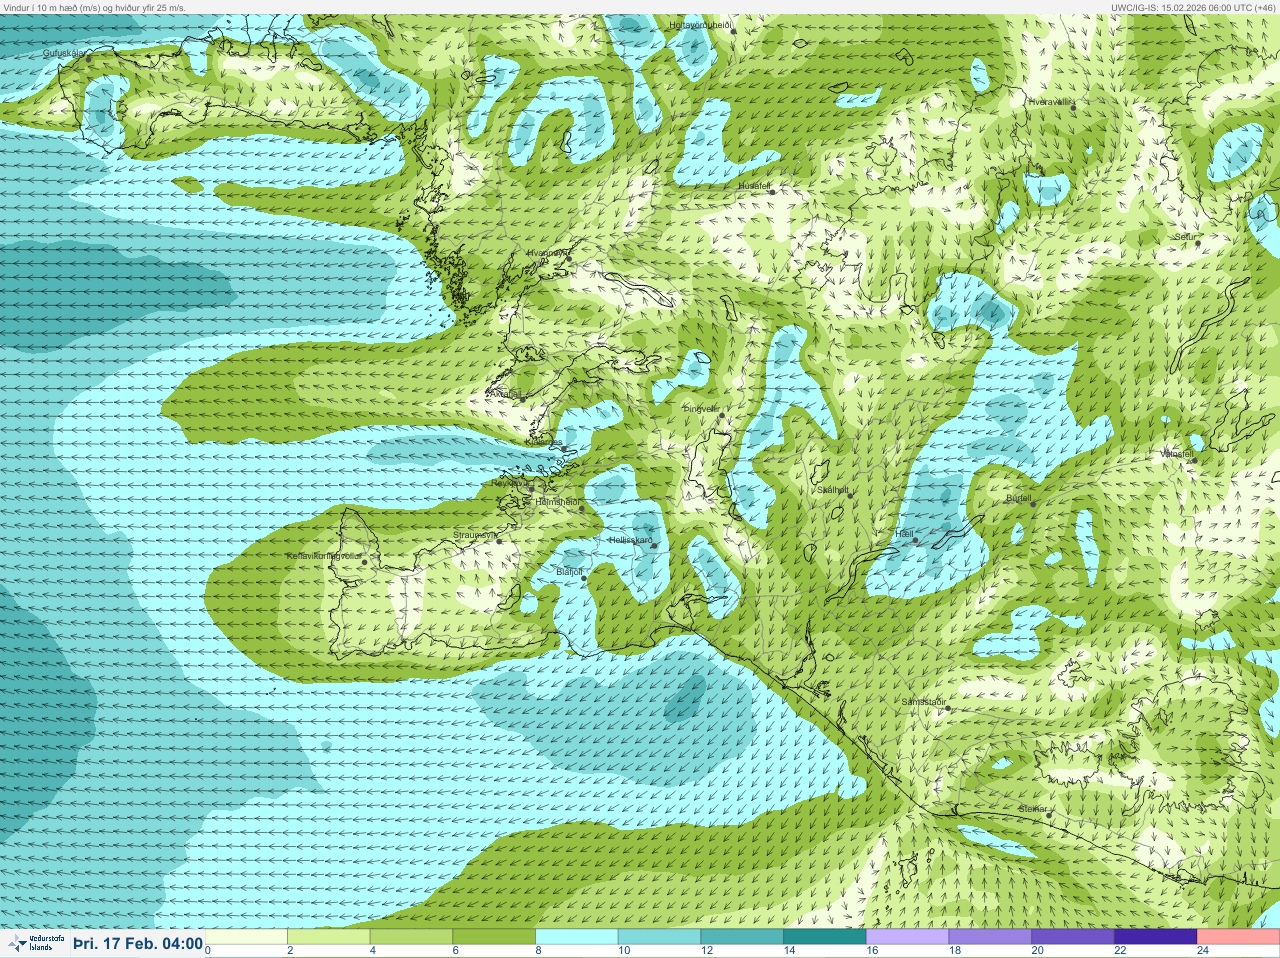The image size is (1280, 958).
Task: Click the Skálholt station label
Action: (x=833, y=490)
